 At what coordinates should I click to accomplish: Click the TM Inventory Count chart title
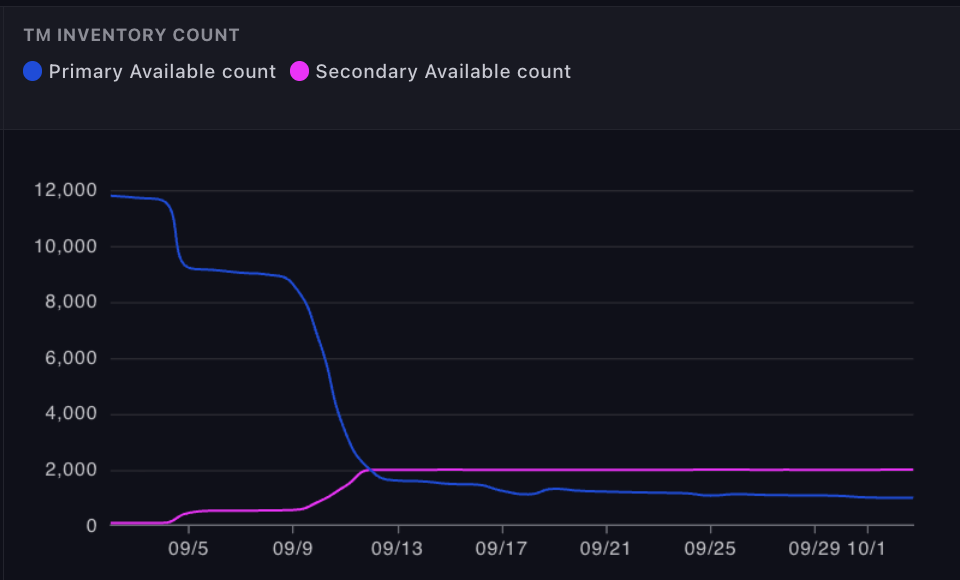pos(132,35)
